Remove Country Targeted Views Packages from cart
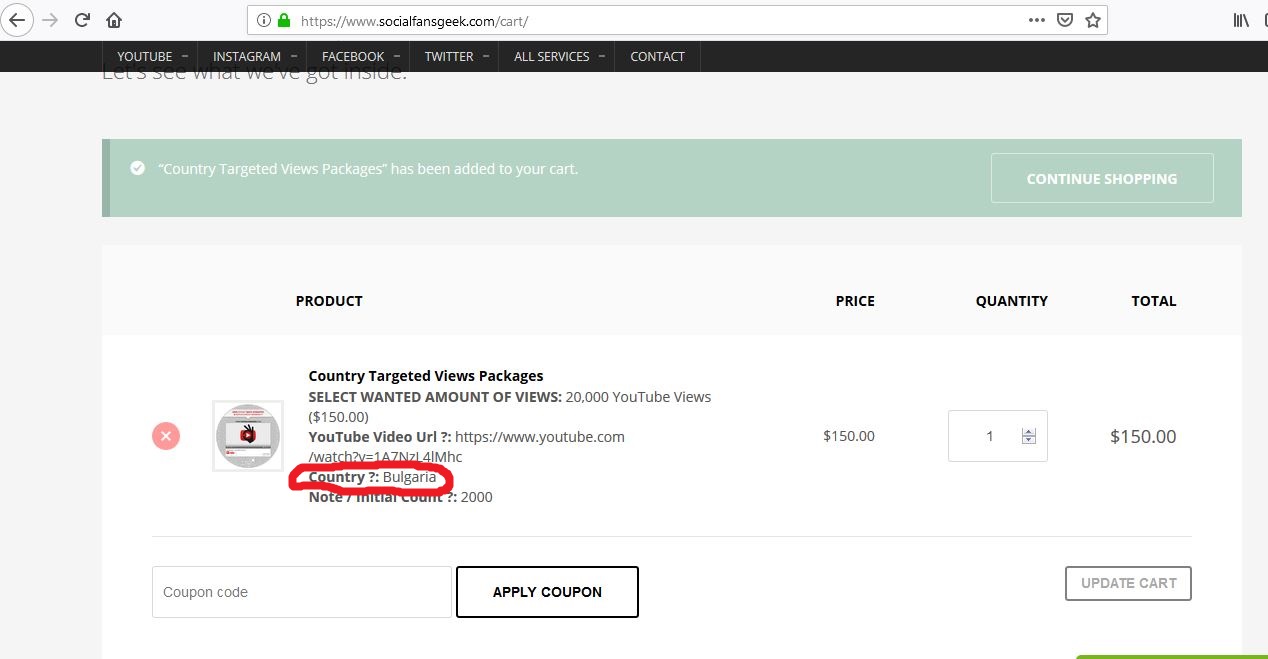This screenshot has height=659, width=1268. pos(166,436)
